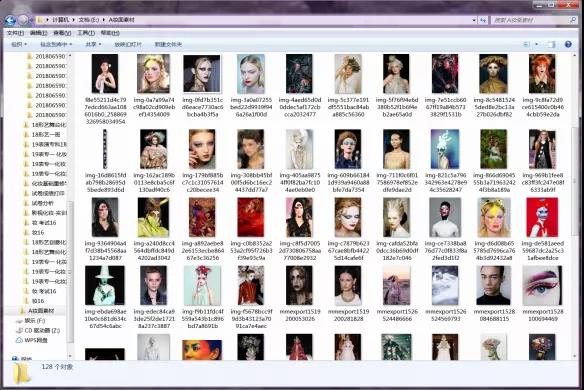Toggle the preview pane icon

[x=552, y=44]
